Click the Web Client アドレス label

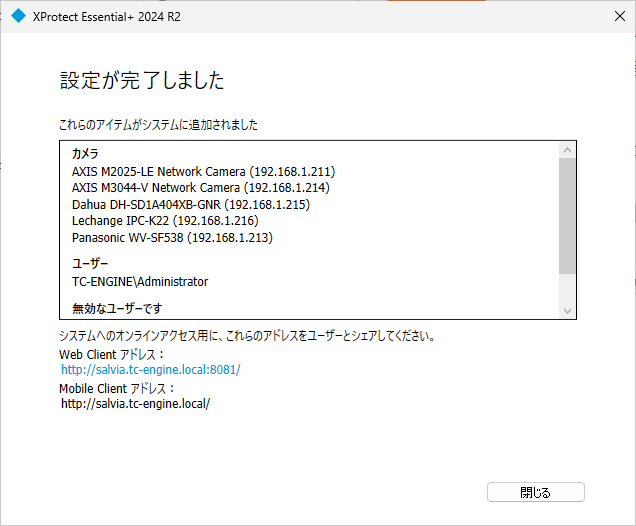coord(112,354)
